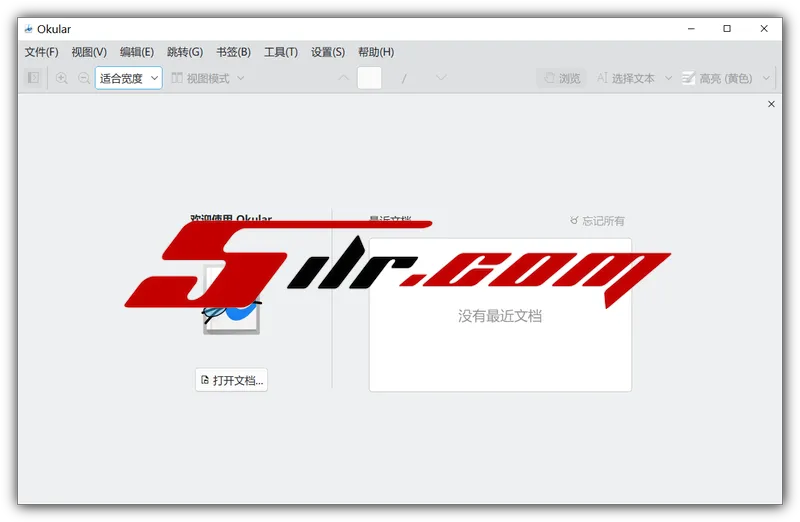Screen dimensions: 800x522
Task: Select the 选择文本 text selection tool
Action: (626, 78)
